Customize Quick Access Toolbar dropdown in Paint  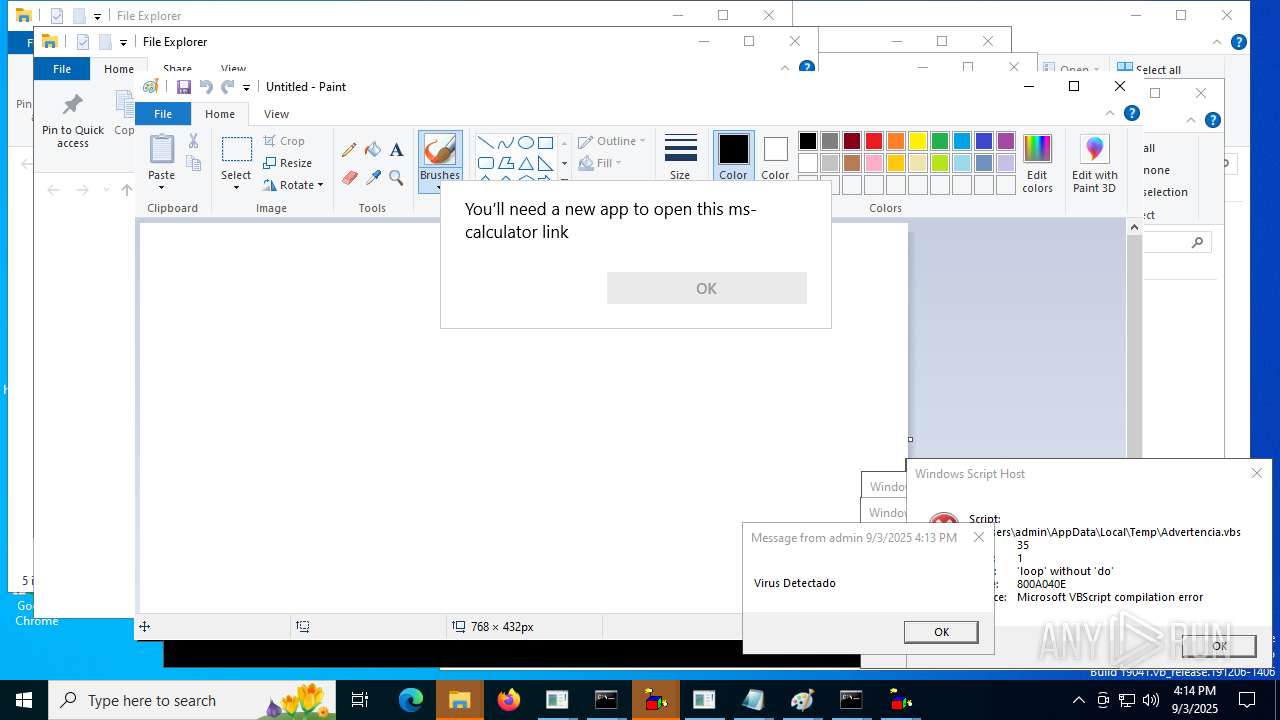click(x=246, y=88)
